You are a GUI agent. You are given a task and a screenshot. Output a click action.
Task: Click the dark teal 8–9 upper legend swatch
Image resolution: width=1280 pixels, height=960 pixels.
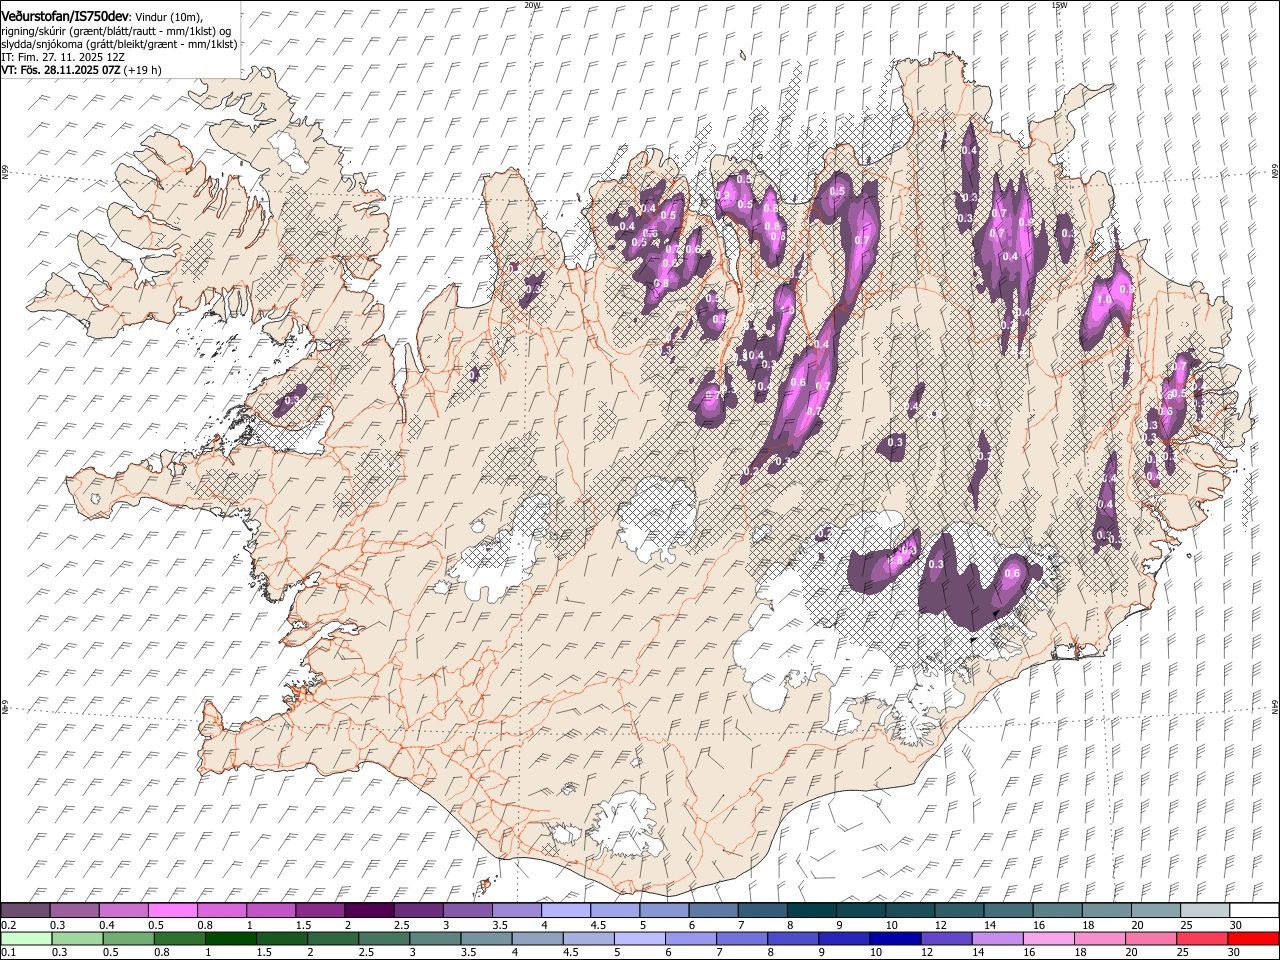tap(810, 911)
